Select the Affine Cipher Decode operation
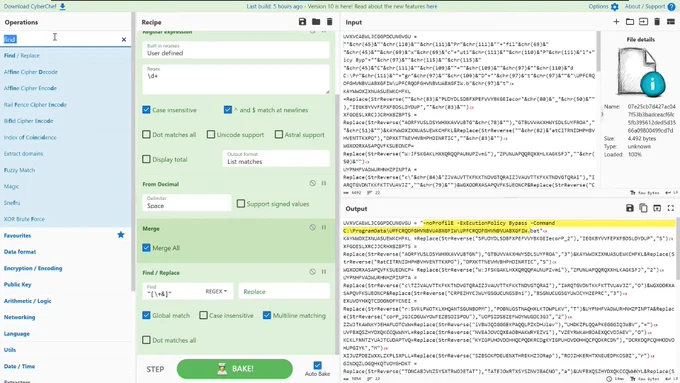This screenshot has height=383, width=680. click(x=65, y=72)
